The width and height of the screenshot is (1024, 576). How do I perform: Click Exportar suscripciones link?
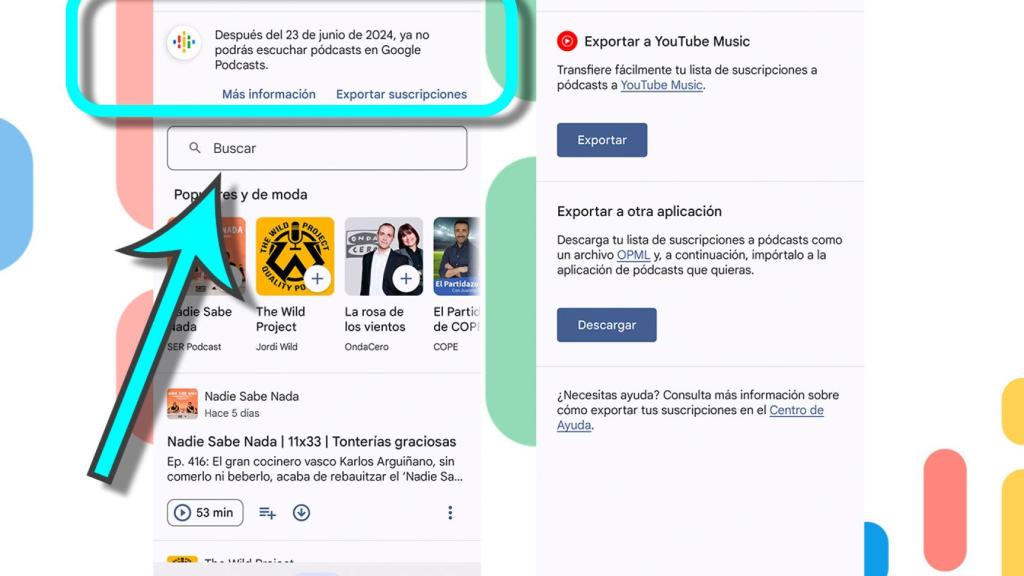[x=401, y=94]
